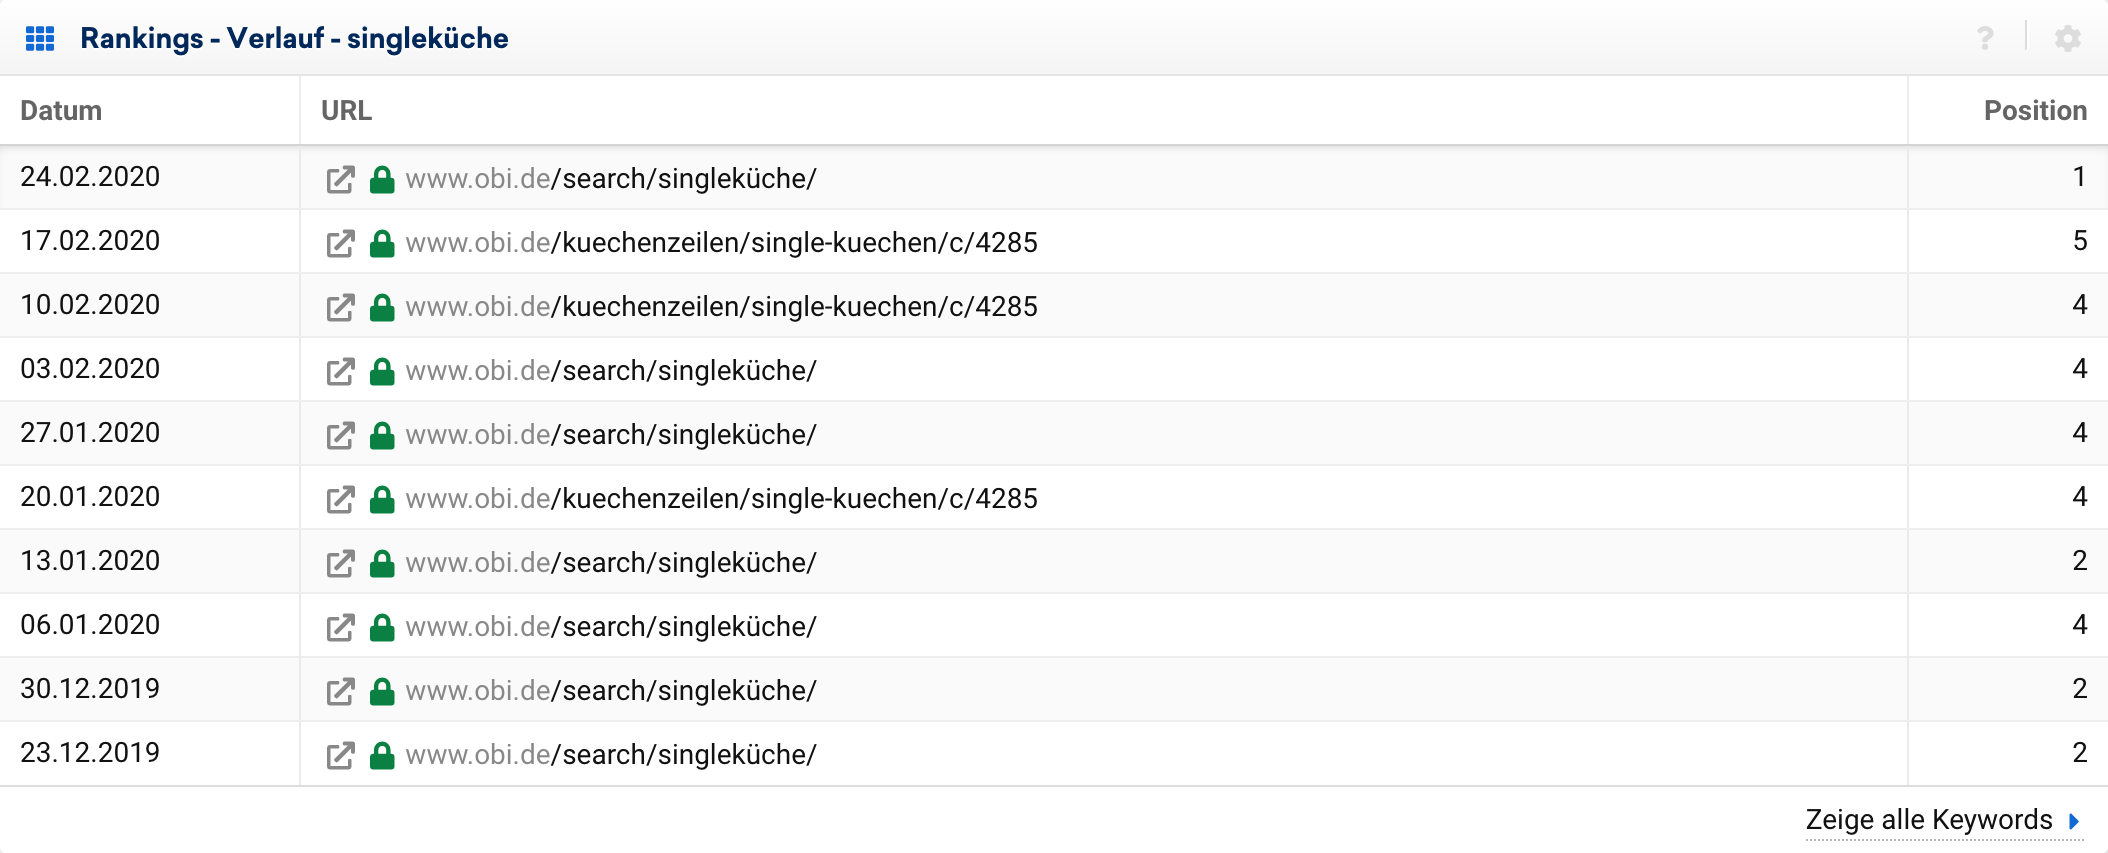
Task: Open external link icon for 24.02.2020 row
Action: (340, 180)
